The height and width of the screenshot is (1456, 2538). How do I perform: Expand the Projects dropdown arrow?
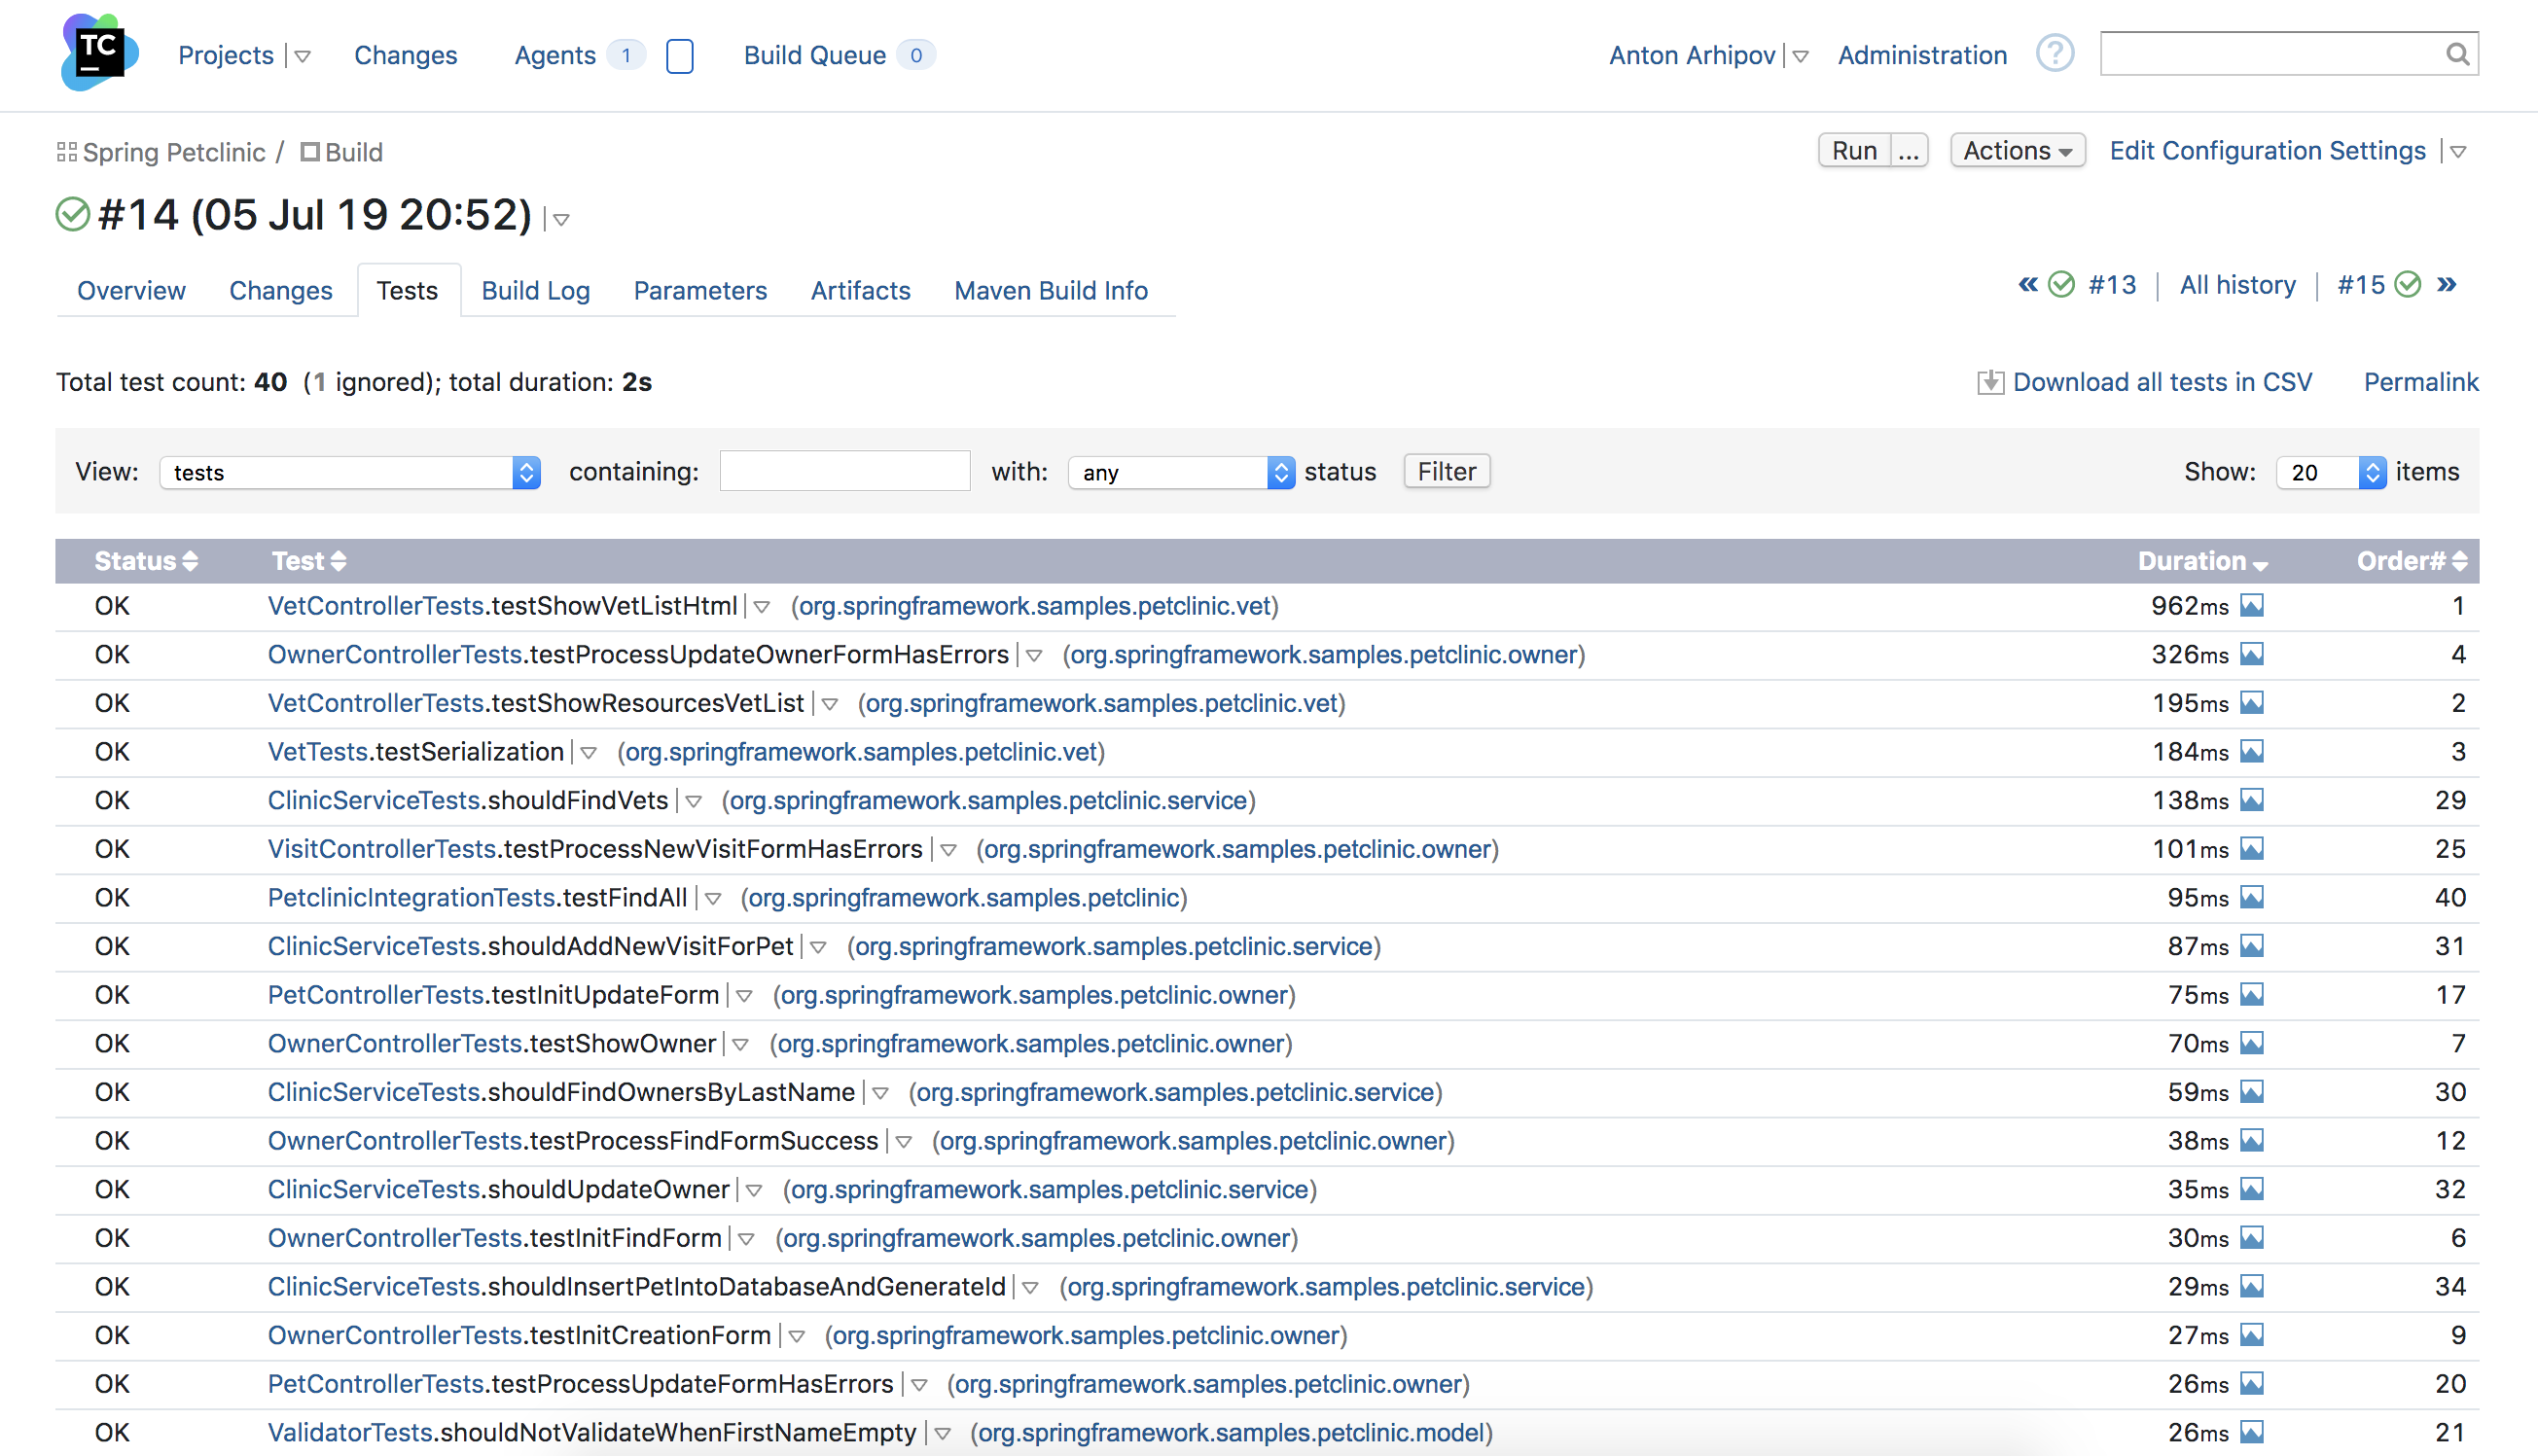[x=303, y=57]
